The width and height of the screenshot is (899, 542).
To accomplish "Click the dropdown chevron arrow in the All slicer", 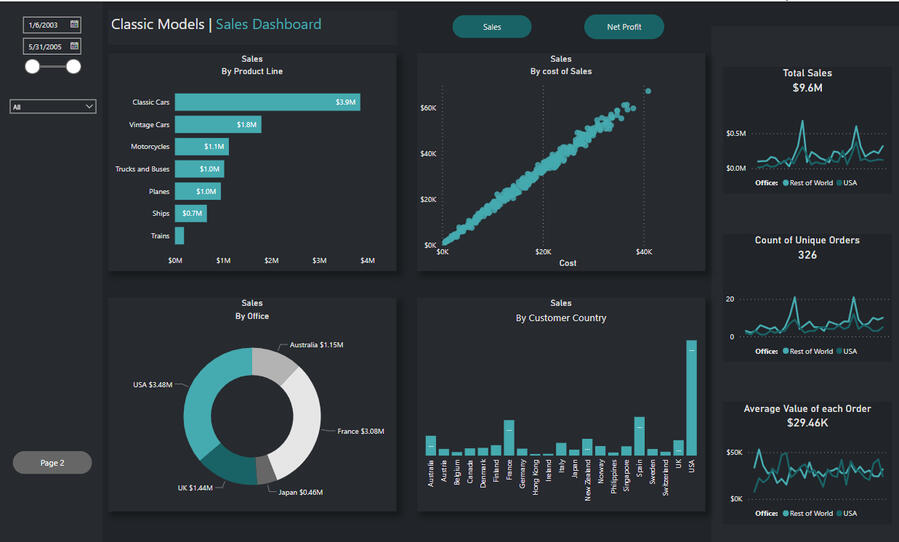I will coord(89,107).
